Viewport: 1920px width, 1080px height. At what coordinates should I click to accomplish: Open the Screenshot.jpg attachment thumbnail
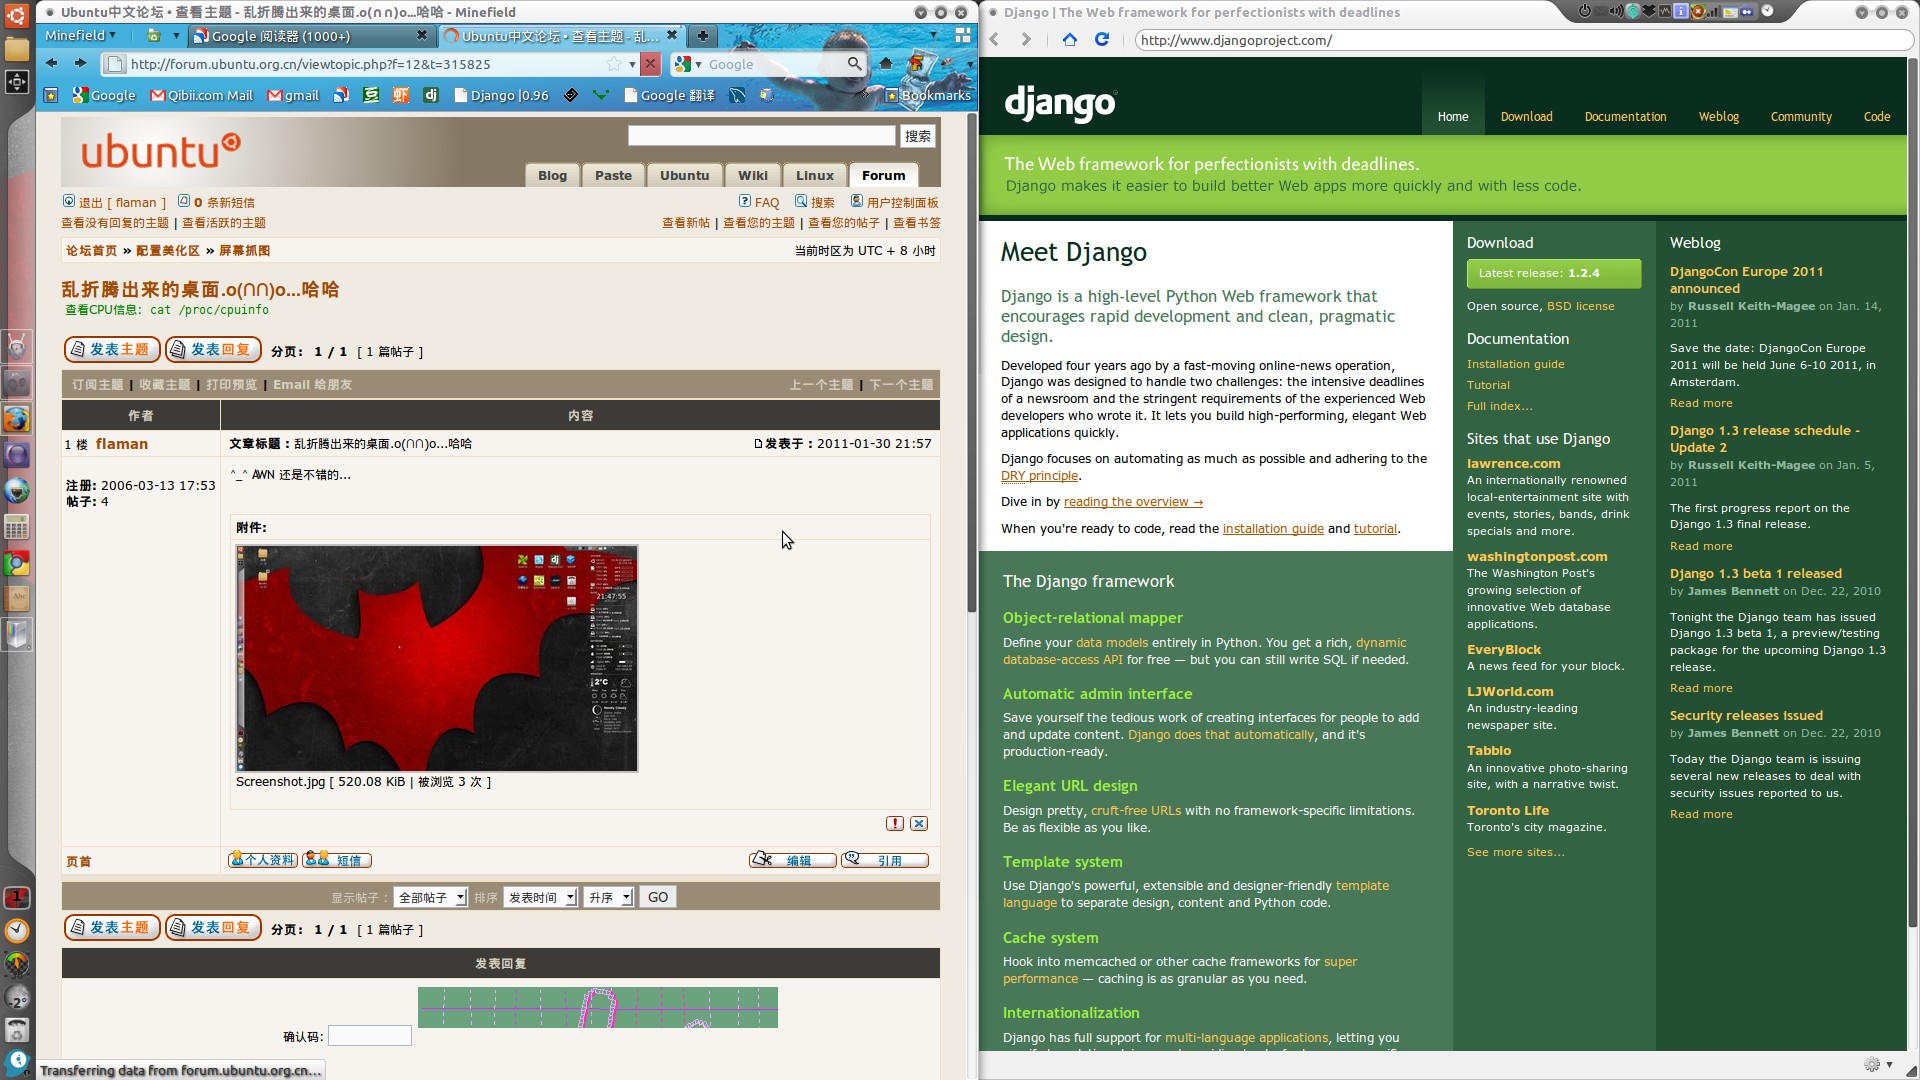437,658
